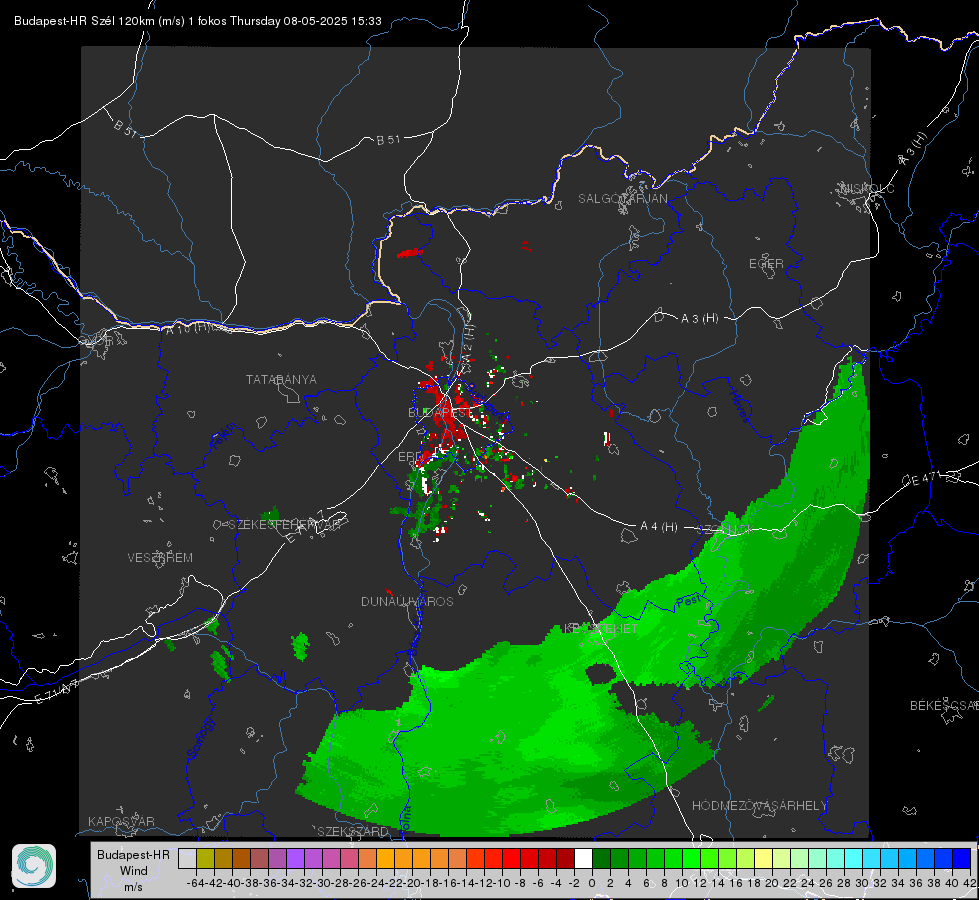Click the BUDAPEST city label
Viewport: 979px width, 900px height.
click(440, 413)
